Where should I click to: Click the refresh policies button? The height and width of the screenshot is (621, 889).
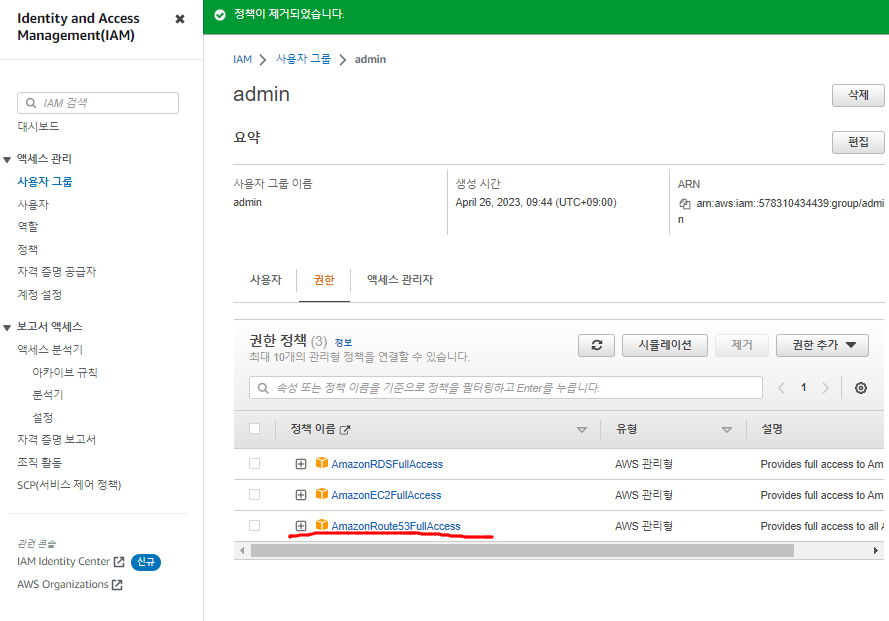[596, 345]
